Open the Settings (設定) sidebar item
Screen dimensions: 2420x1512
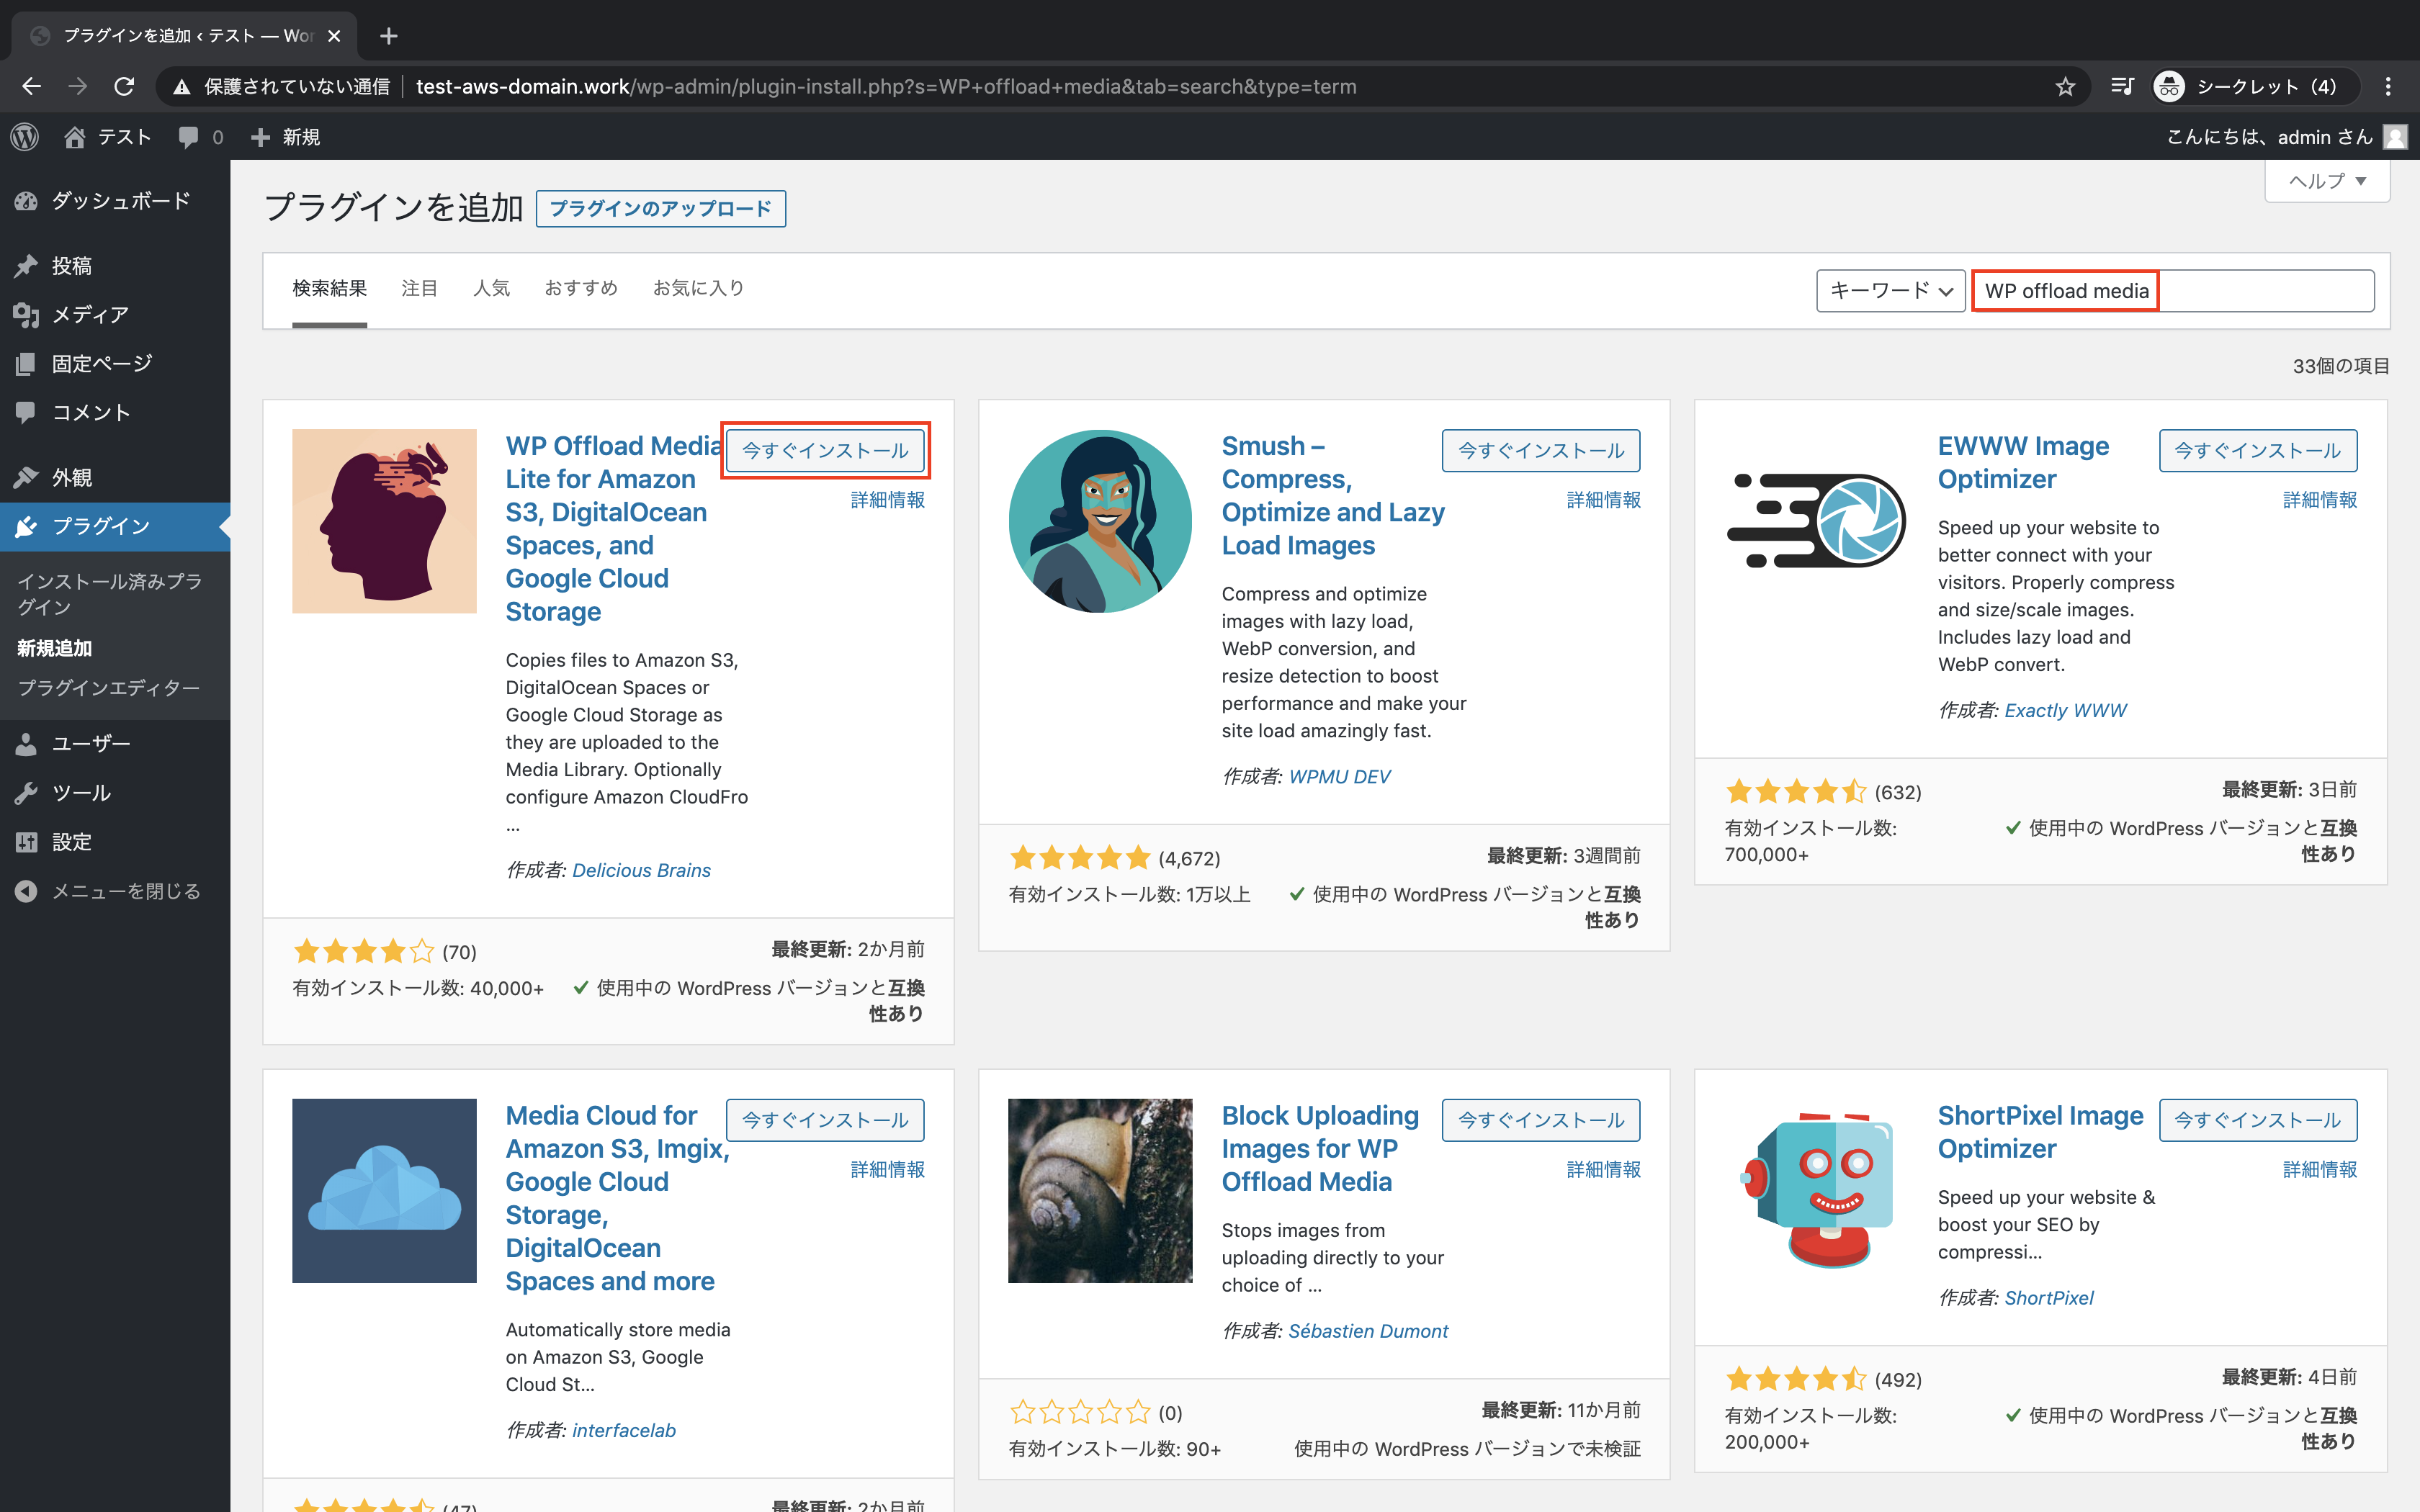tap(71, 842)
